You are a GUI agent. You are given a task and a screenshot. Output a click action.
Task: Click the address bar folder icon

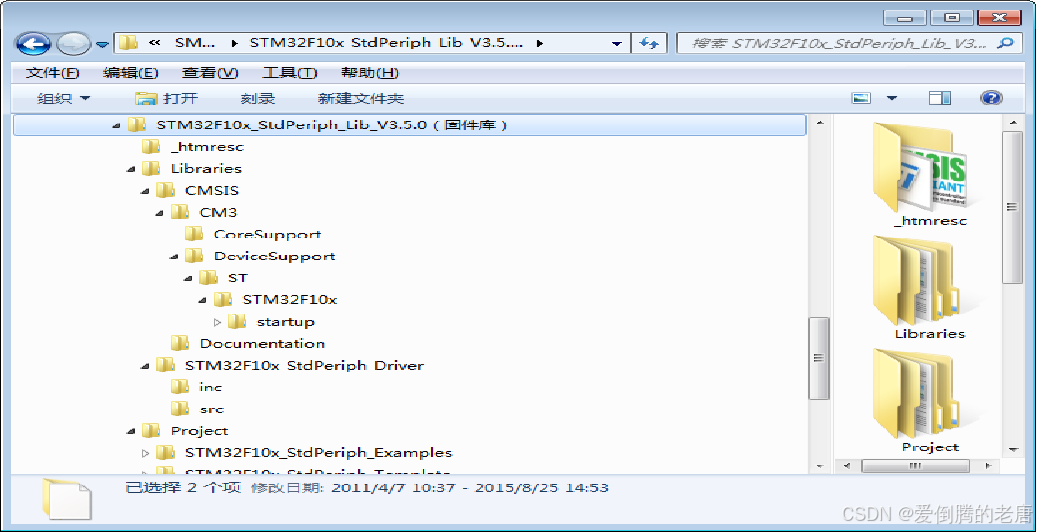point(128,44)
